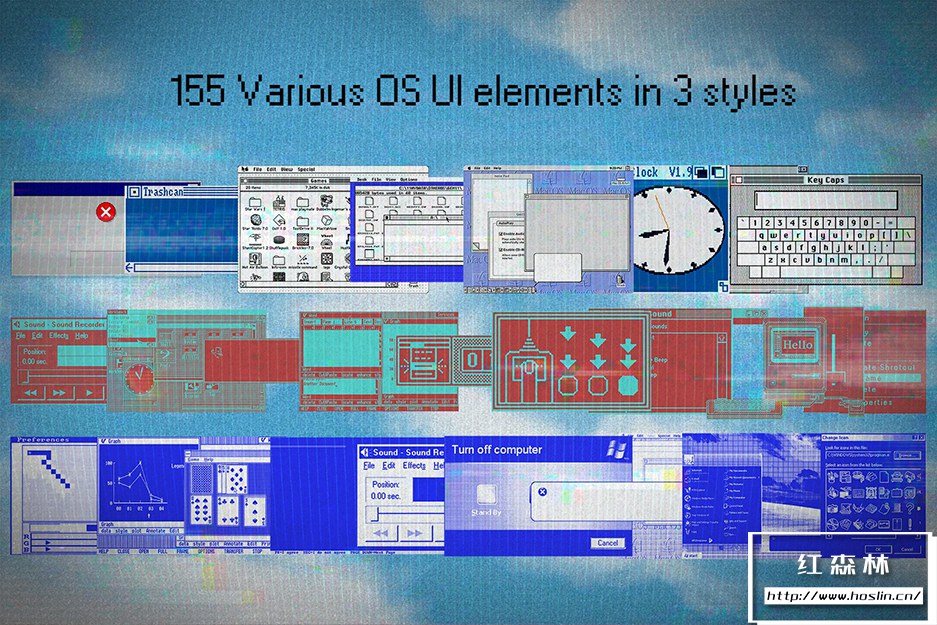
Task: Click the filled octagon in the red elevator graphic
Action: (628, 385)
